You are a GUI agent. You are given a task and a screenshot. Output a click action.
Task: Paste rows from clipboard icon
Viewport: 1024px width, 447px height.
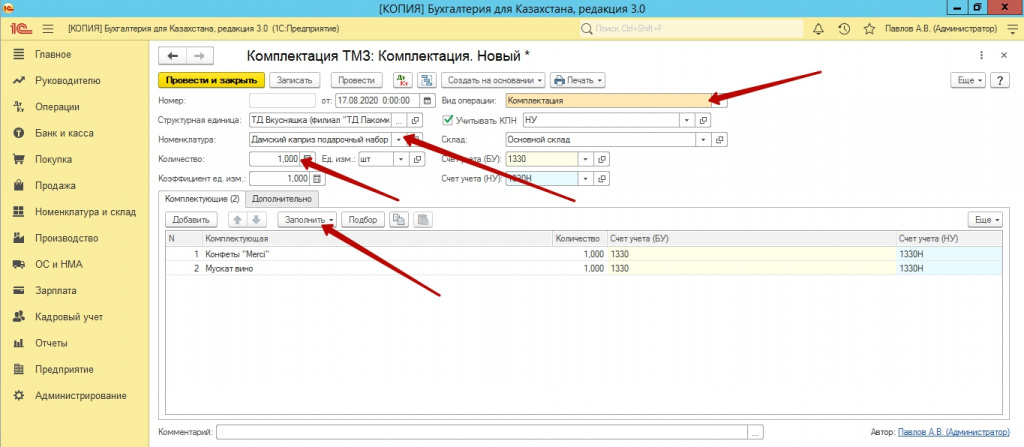(423, 220)
